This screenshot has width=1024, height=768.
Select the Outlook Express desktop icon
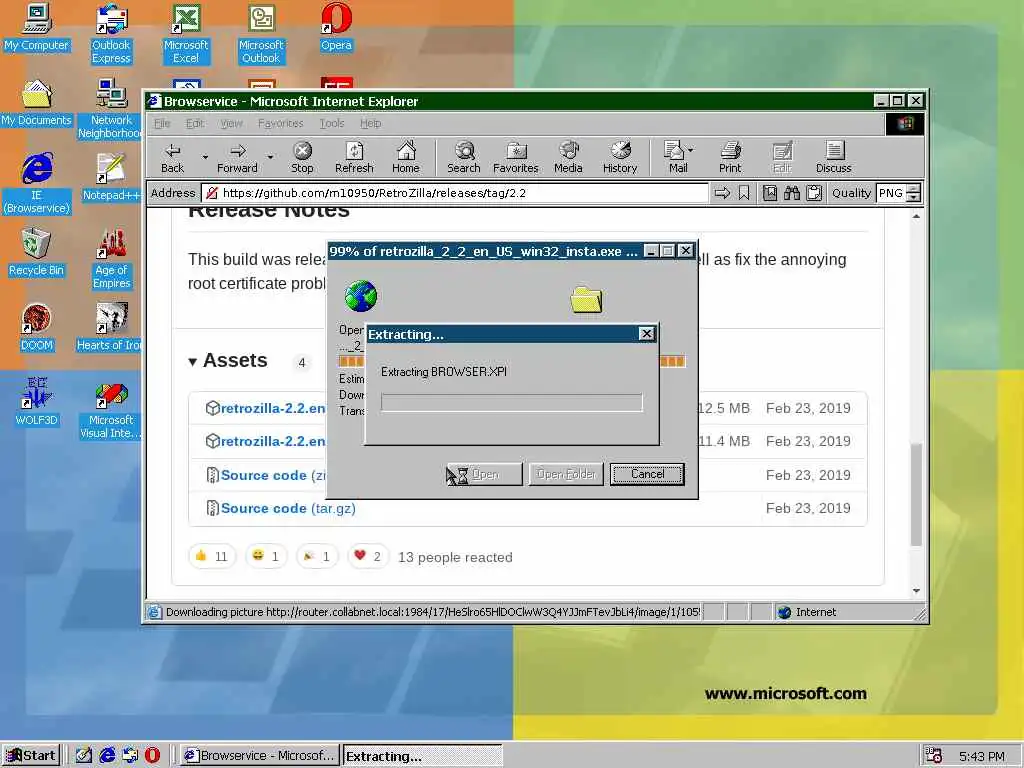tap(111, 34)
